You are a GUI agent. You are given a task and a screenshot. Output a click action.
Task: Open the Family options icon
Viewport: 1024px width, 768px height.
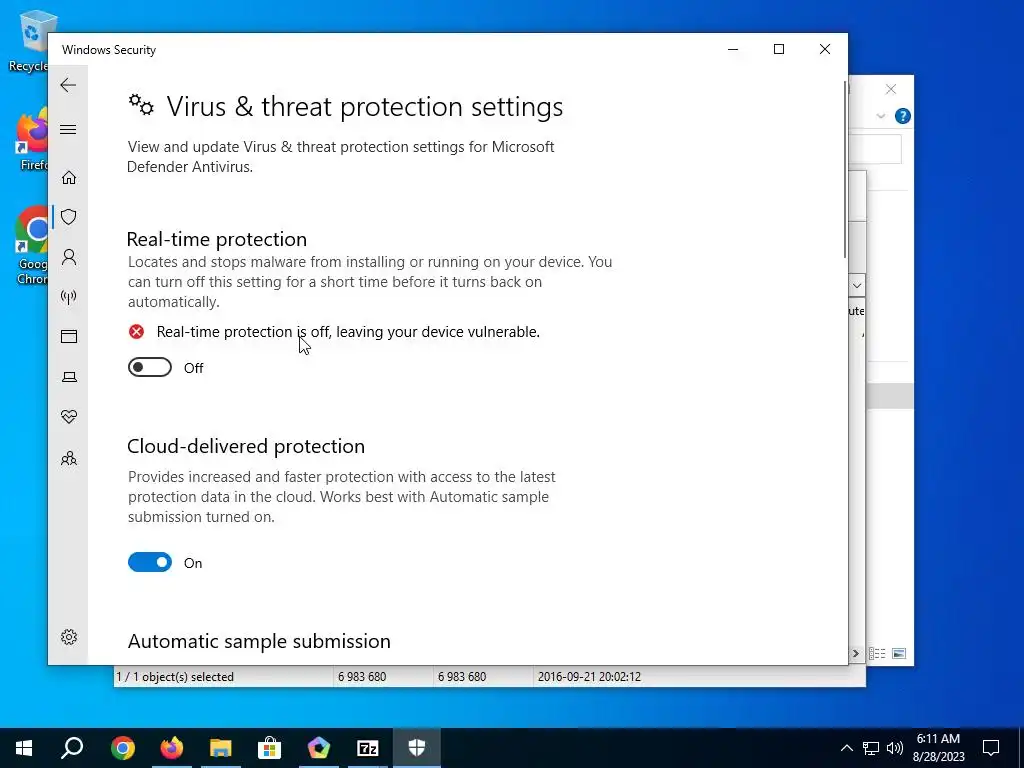69,458
